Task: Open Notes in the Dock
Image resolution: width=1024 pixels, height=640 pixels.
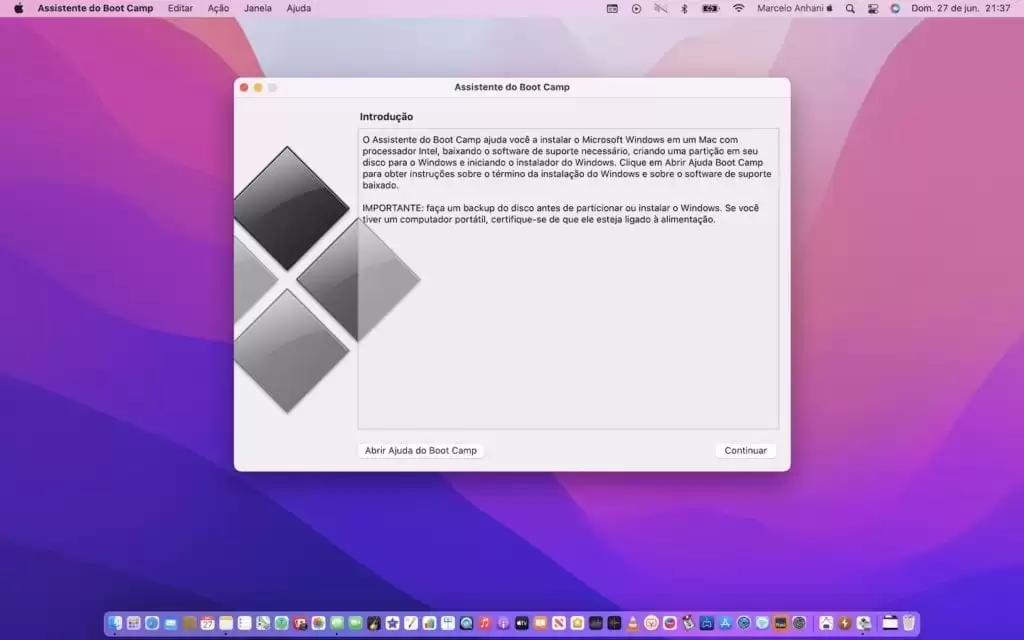Action: click(226, 624)
